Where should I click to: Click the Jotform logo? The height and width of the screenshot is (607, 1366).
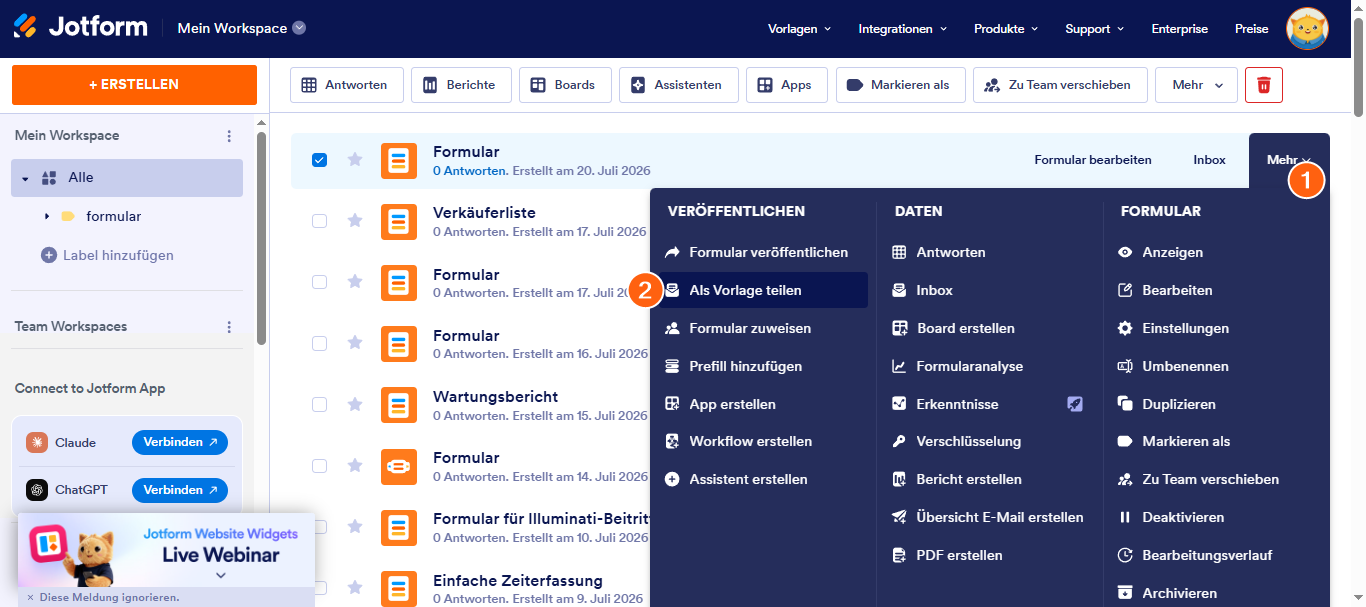[x=80, y=27]
